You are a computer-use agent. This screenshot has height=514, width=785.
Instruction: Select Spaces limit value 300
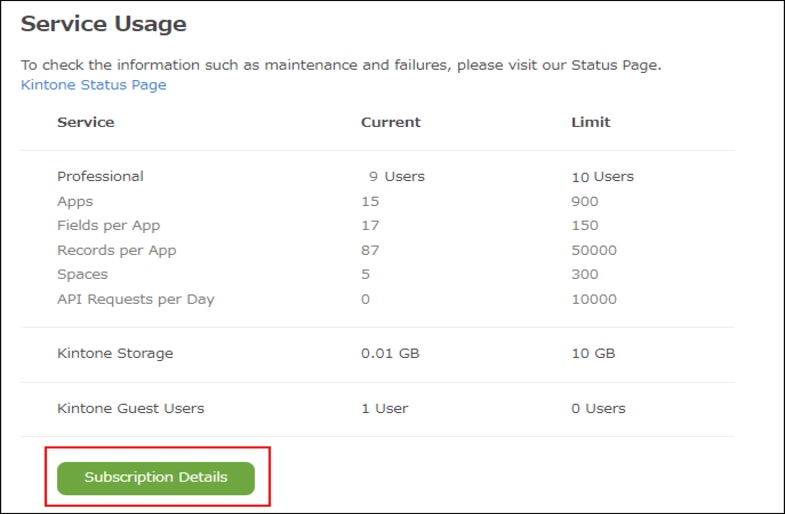click(585, 274)
